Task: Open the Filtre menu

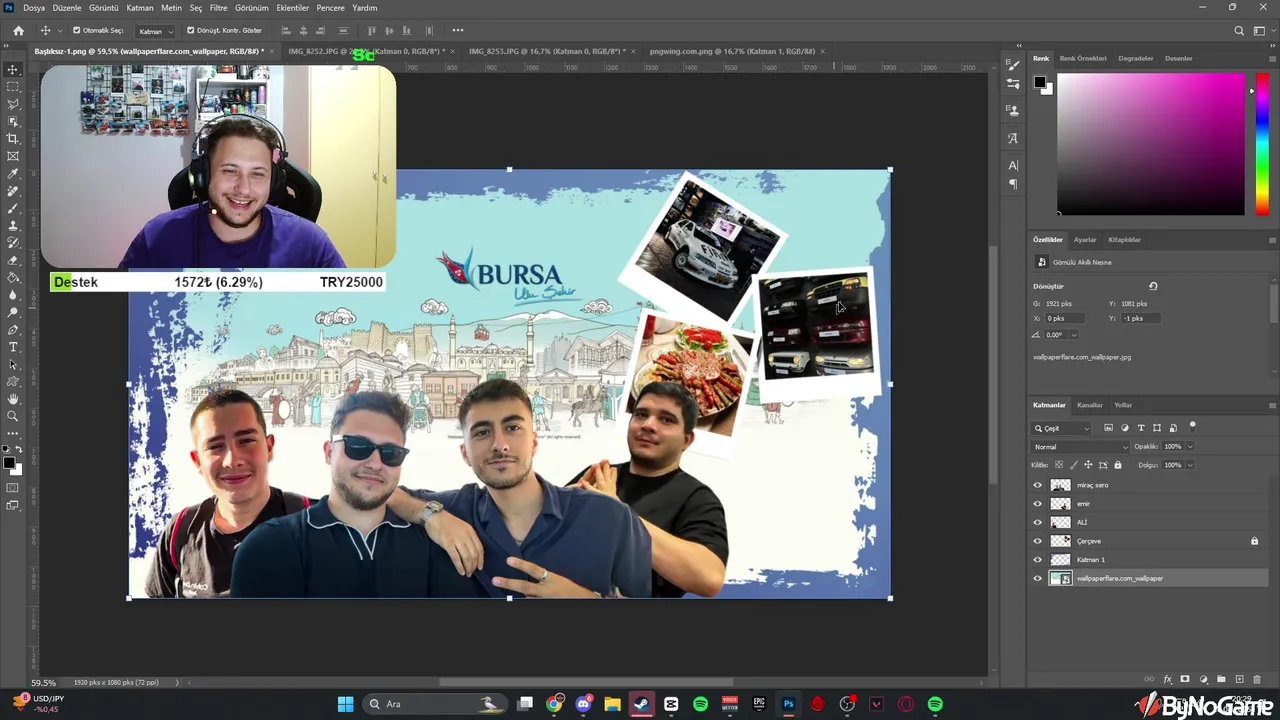Action: [x=218, y=8]
